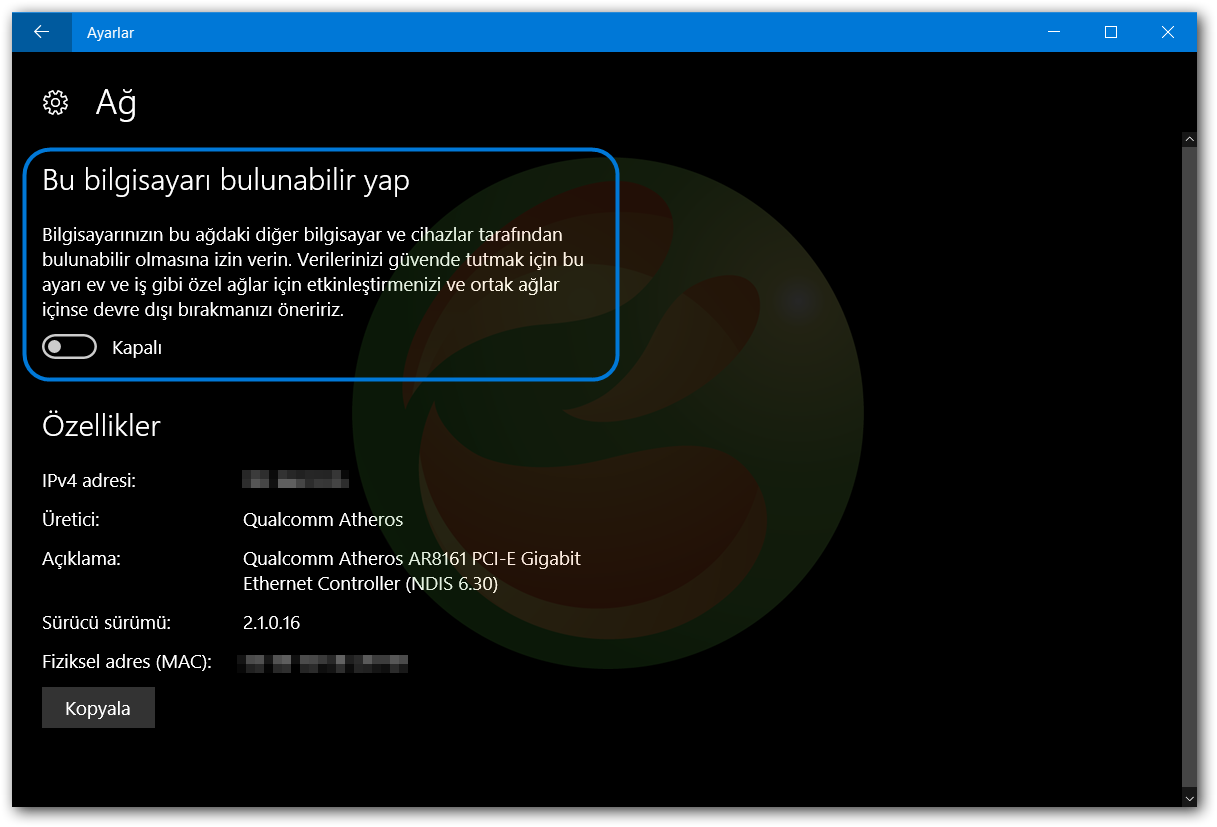Select the blurred Fiziksel adres (MAC) value

tap(323, 661)
